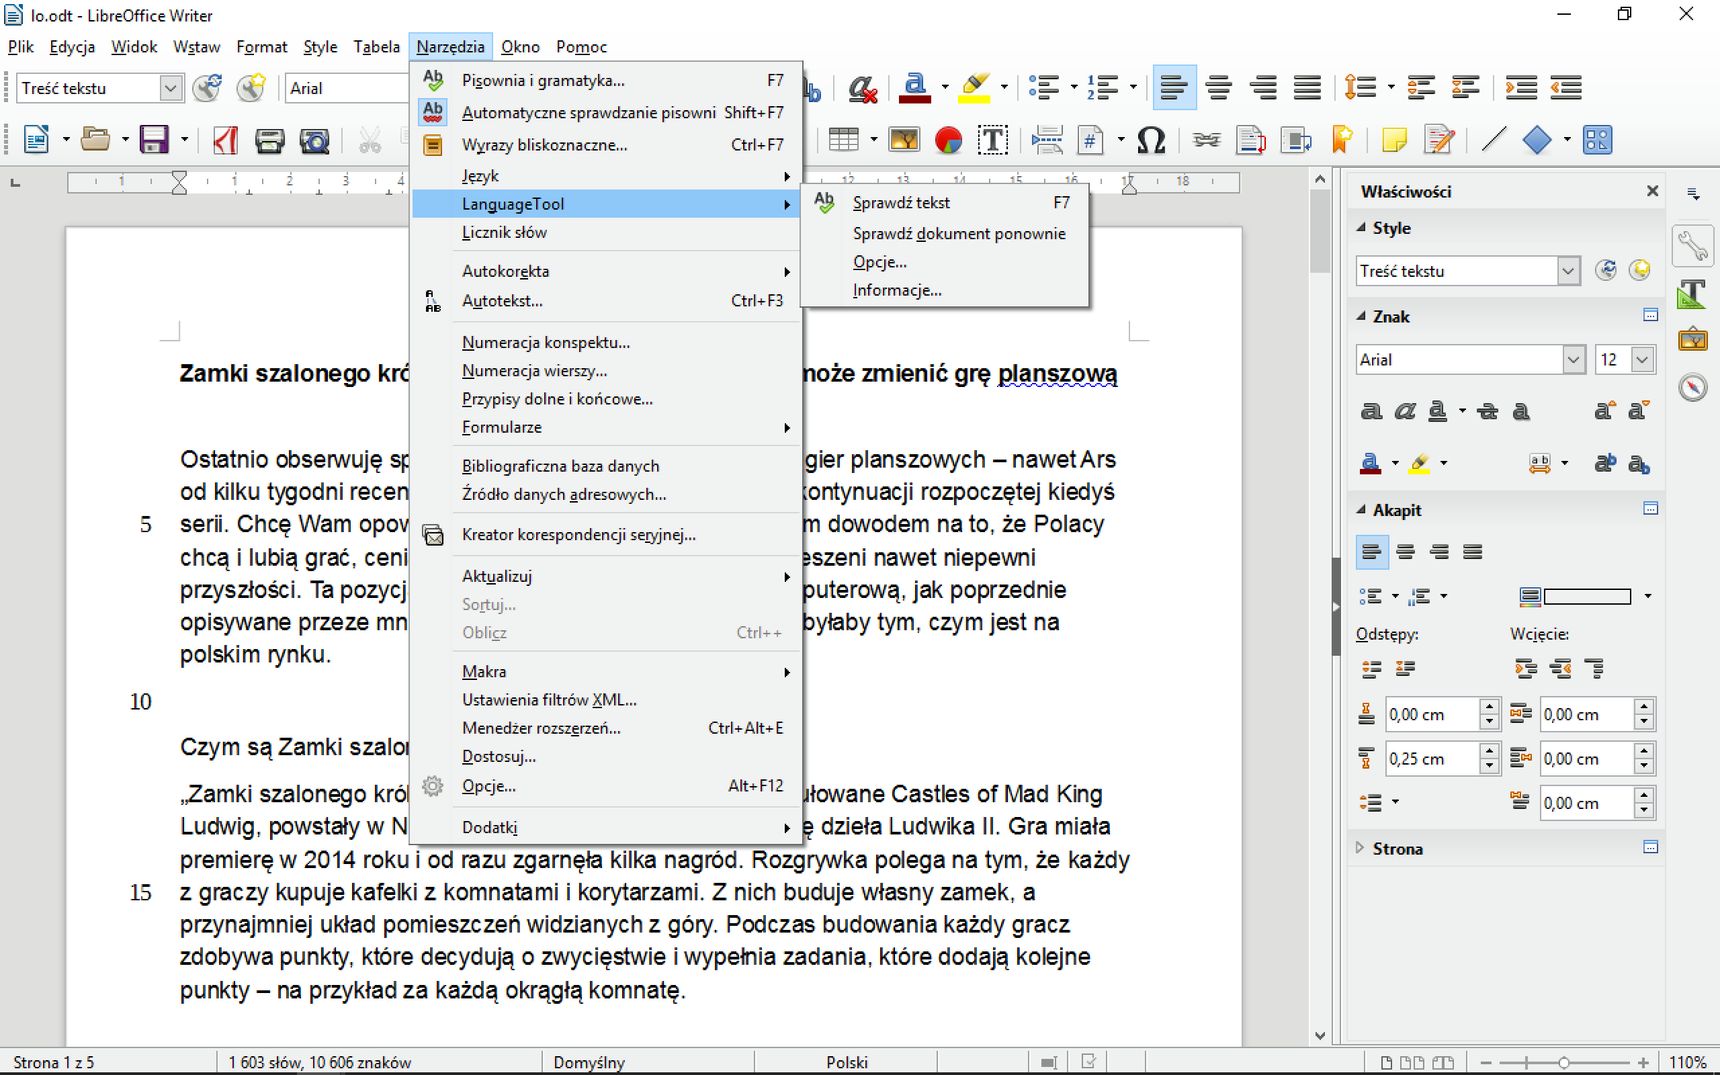Image resolution: width=1720 pixels, height=1075 pixels.
Task: Open LanguageTool Opcje... submenu entry
Action: point(945,262)
